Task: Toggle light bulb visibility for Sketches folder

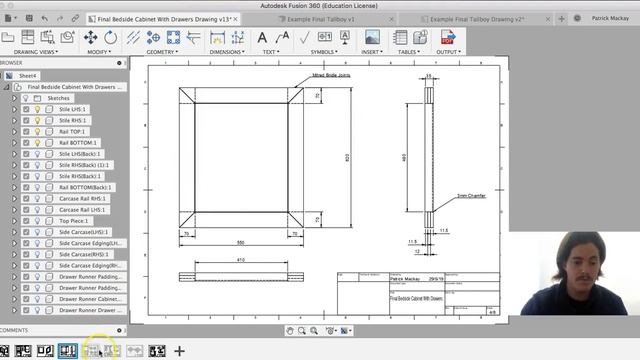Action: (26, 98)
